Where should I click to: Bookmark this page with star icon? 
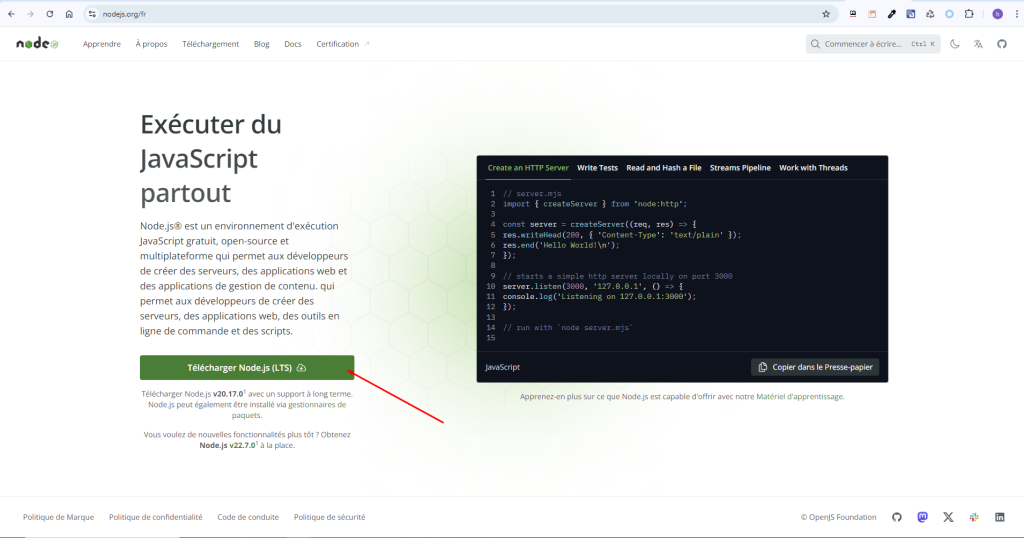tap(826, 14)
